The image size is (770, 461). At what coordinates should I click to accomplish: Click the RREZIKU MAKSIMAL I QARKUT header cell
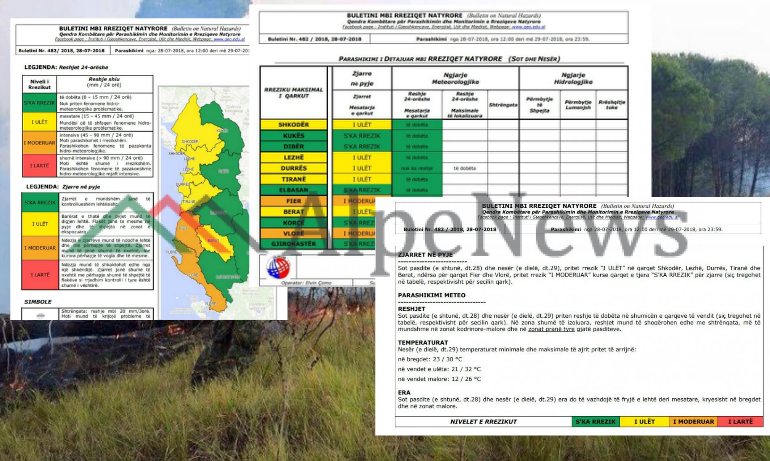point(294,93)
